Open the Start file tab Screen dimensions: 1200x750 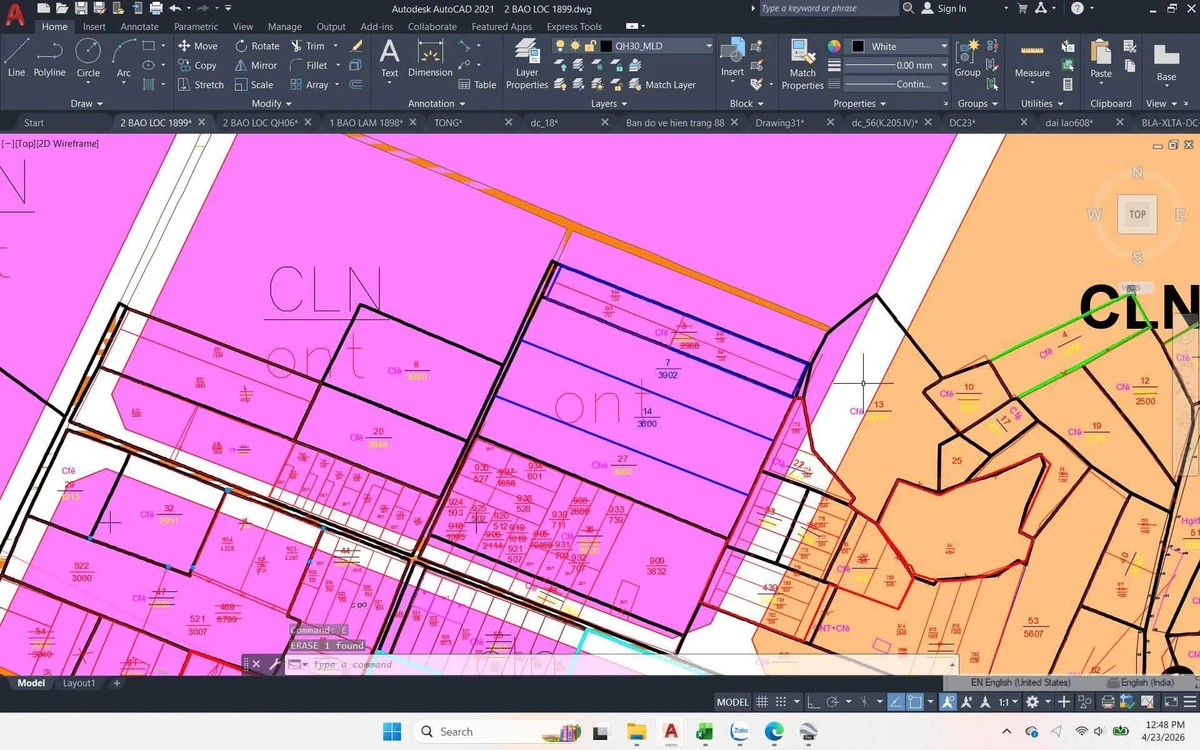34,122
